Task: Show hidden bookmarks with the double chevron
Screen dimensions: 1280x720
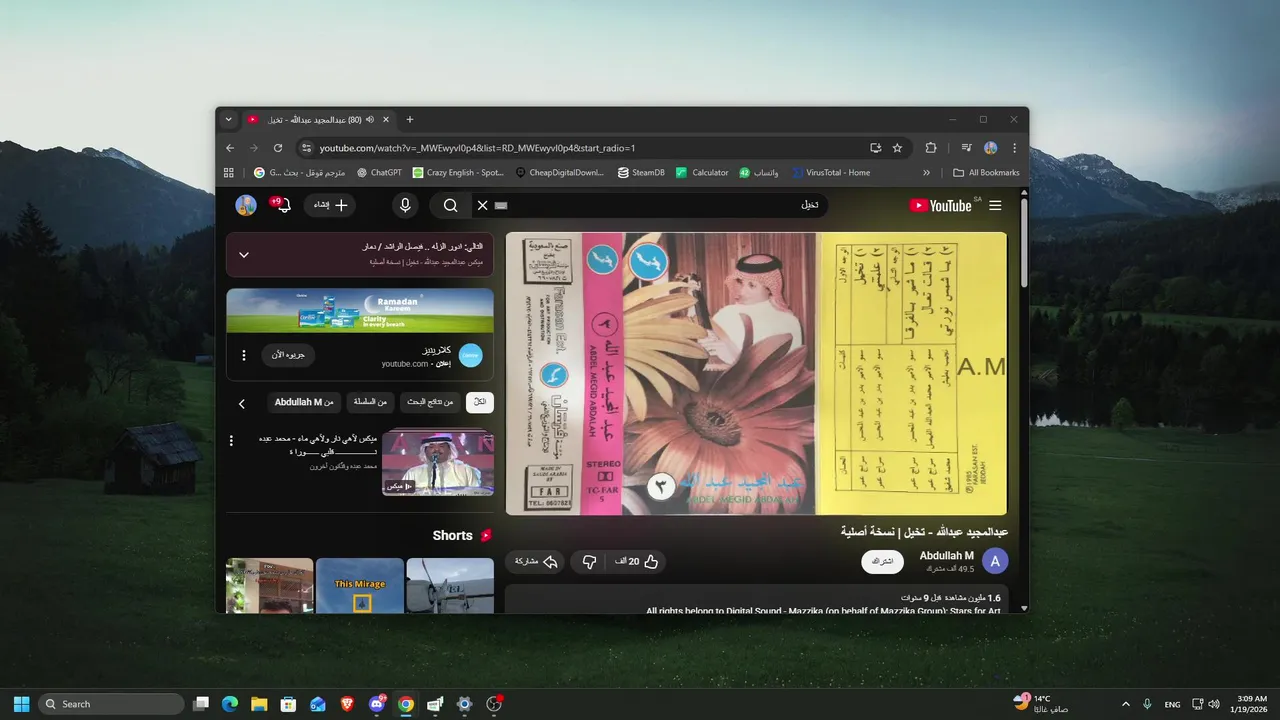Action: (x=926, y=172)
